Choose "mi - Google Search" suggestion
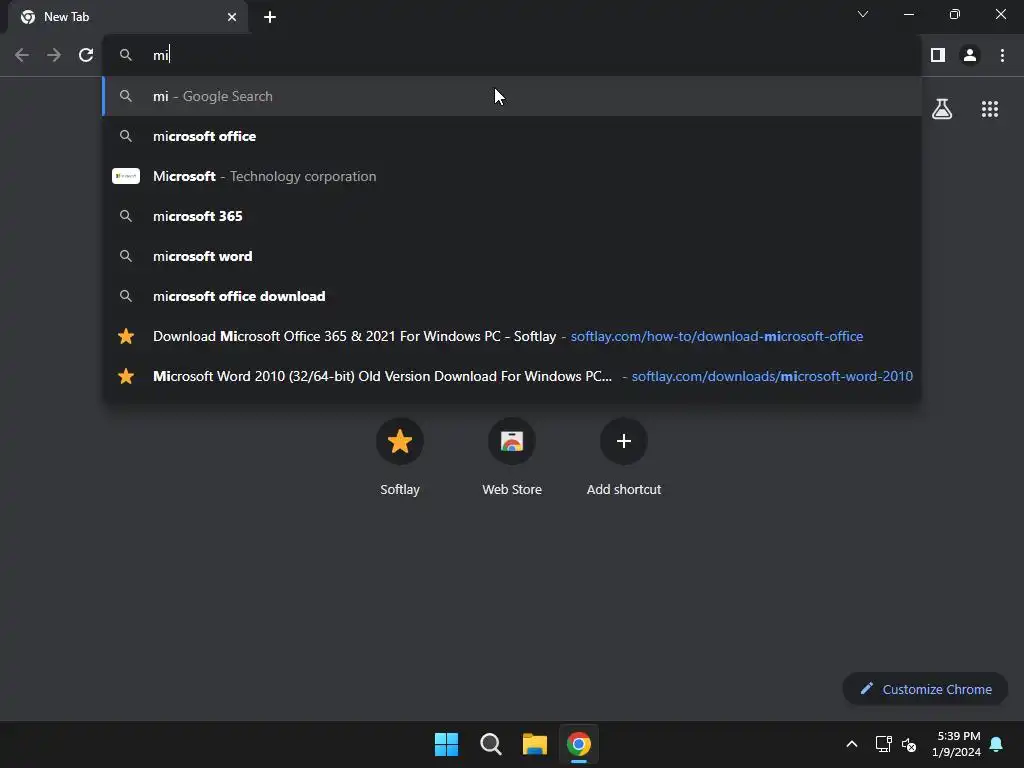The height and width of the screenshot is (768, 1024). [512, 97]
